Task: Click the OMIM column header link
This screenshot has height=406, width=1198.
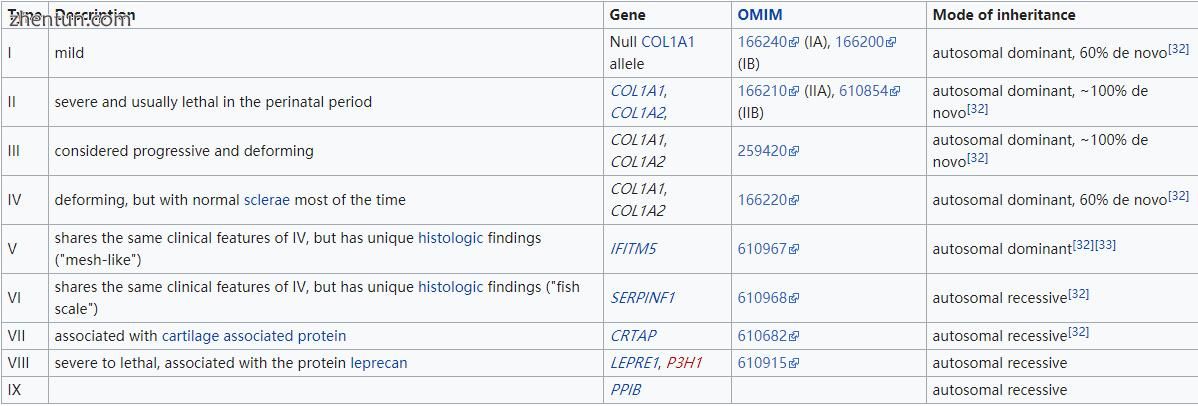Action: point(759,15)
